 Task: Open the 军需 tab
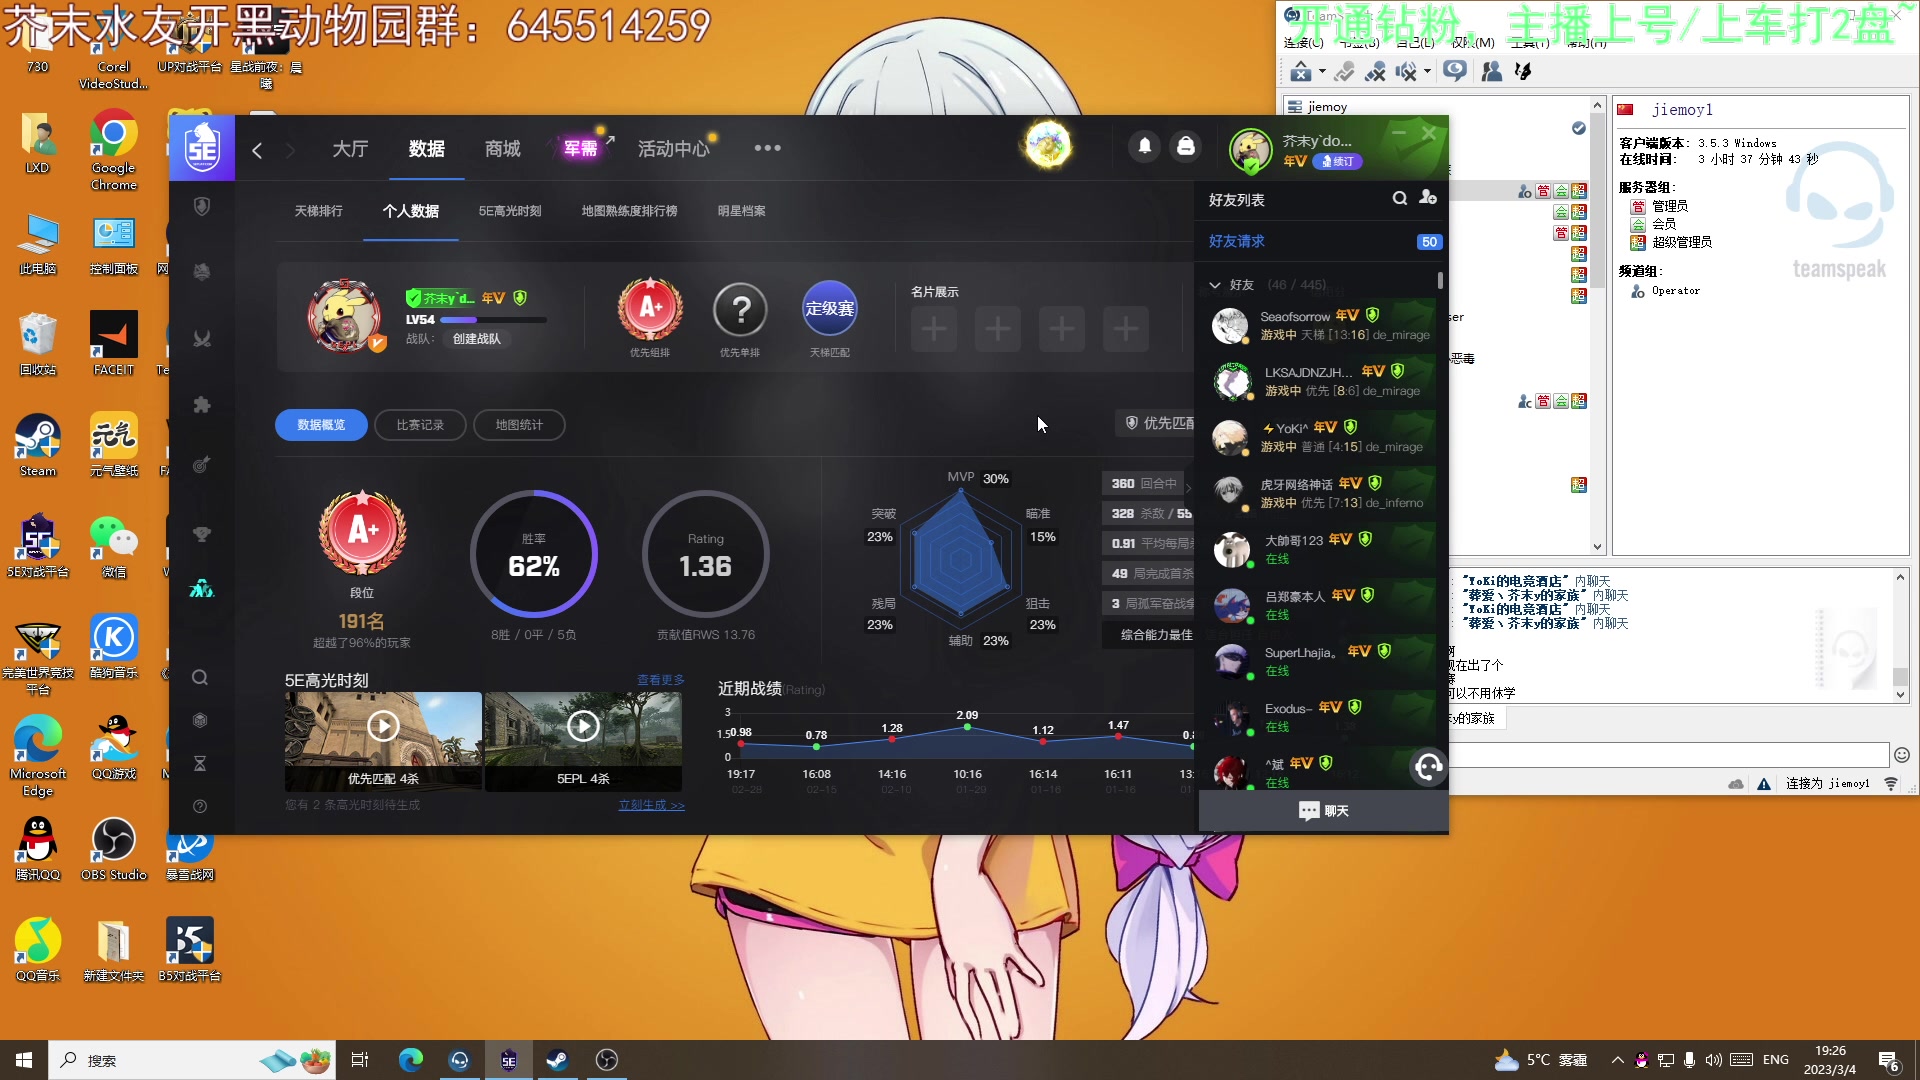click(x=580, y=149)
